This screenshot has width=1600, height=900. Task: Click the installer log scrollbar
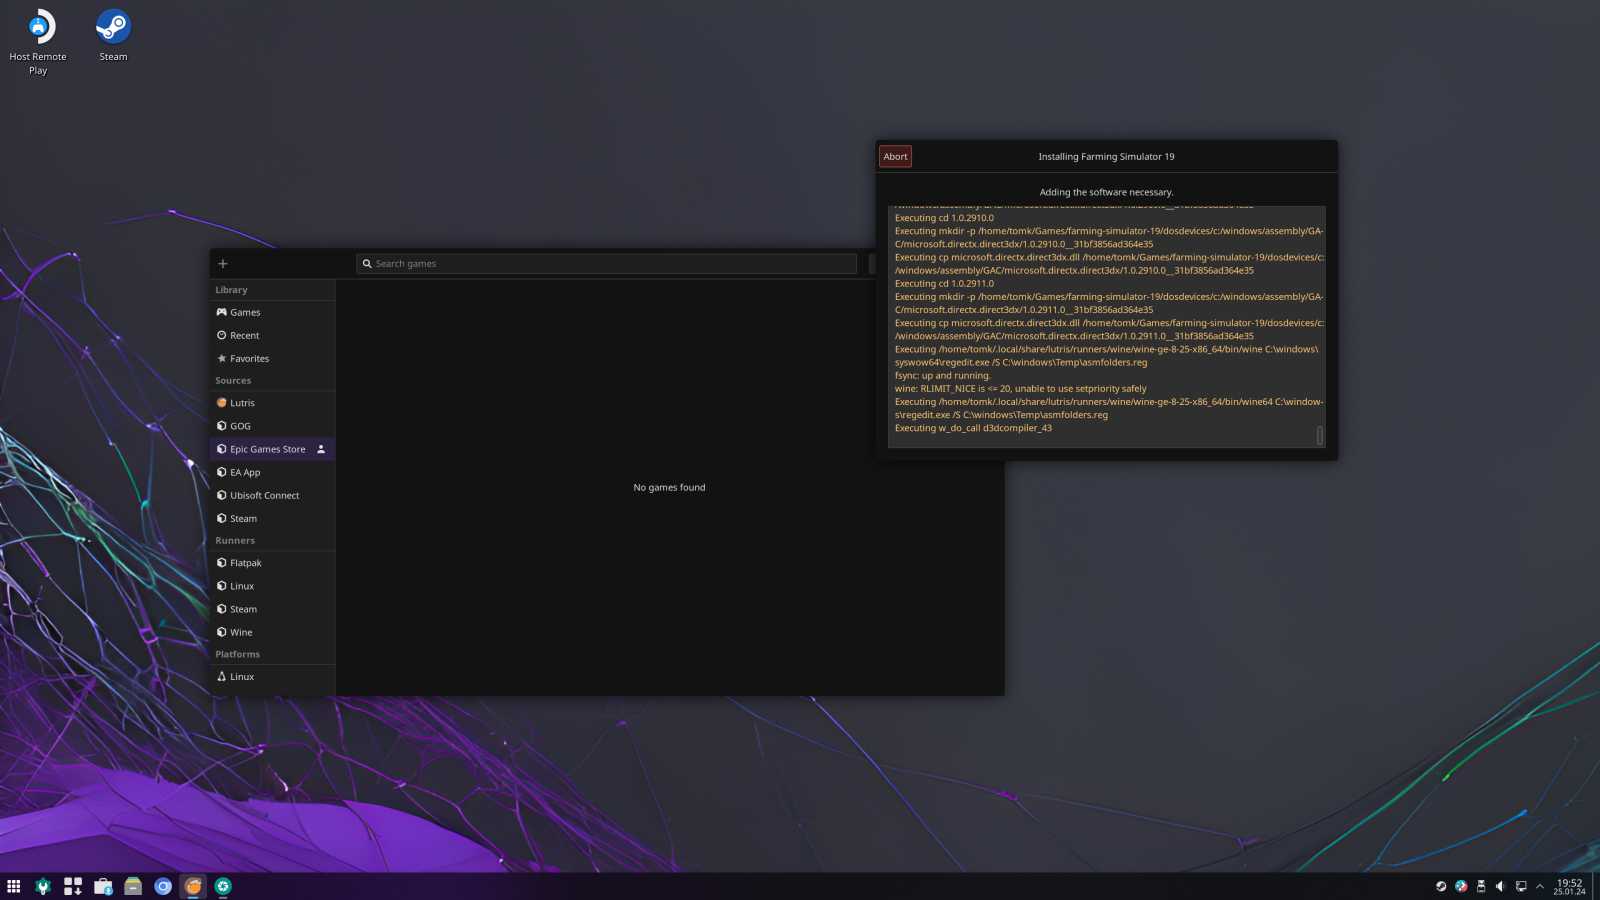1320,435
